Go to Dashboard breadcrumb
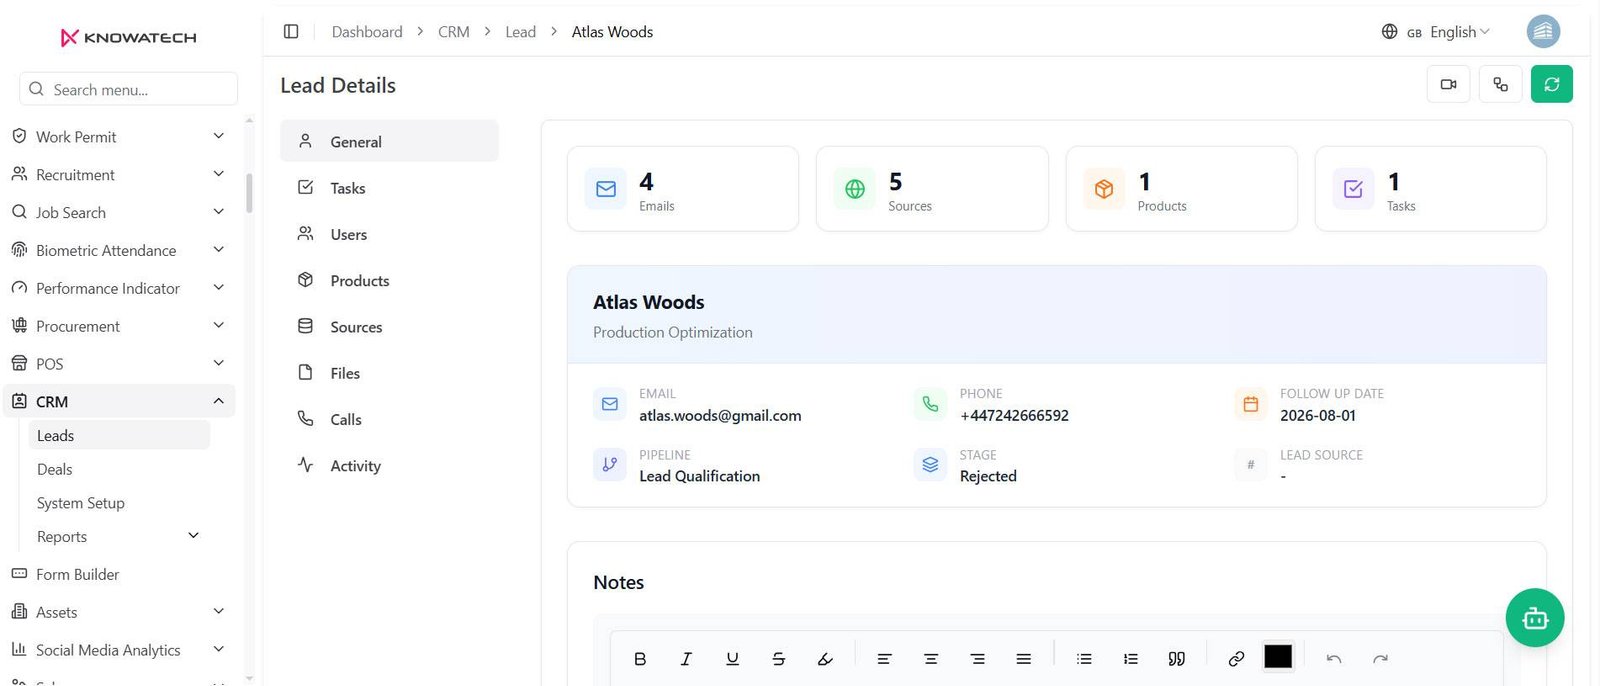Screen dimensions: 1600x686 coord(367,32)
